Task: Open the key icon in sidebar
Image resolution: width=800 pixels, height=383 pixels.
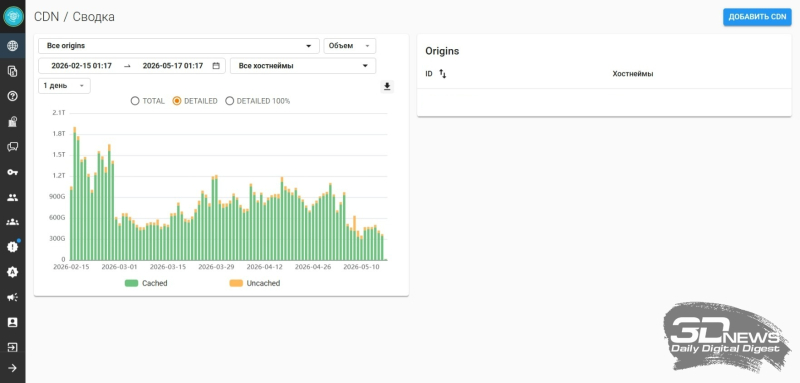Action: pos(13,172)
